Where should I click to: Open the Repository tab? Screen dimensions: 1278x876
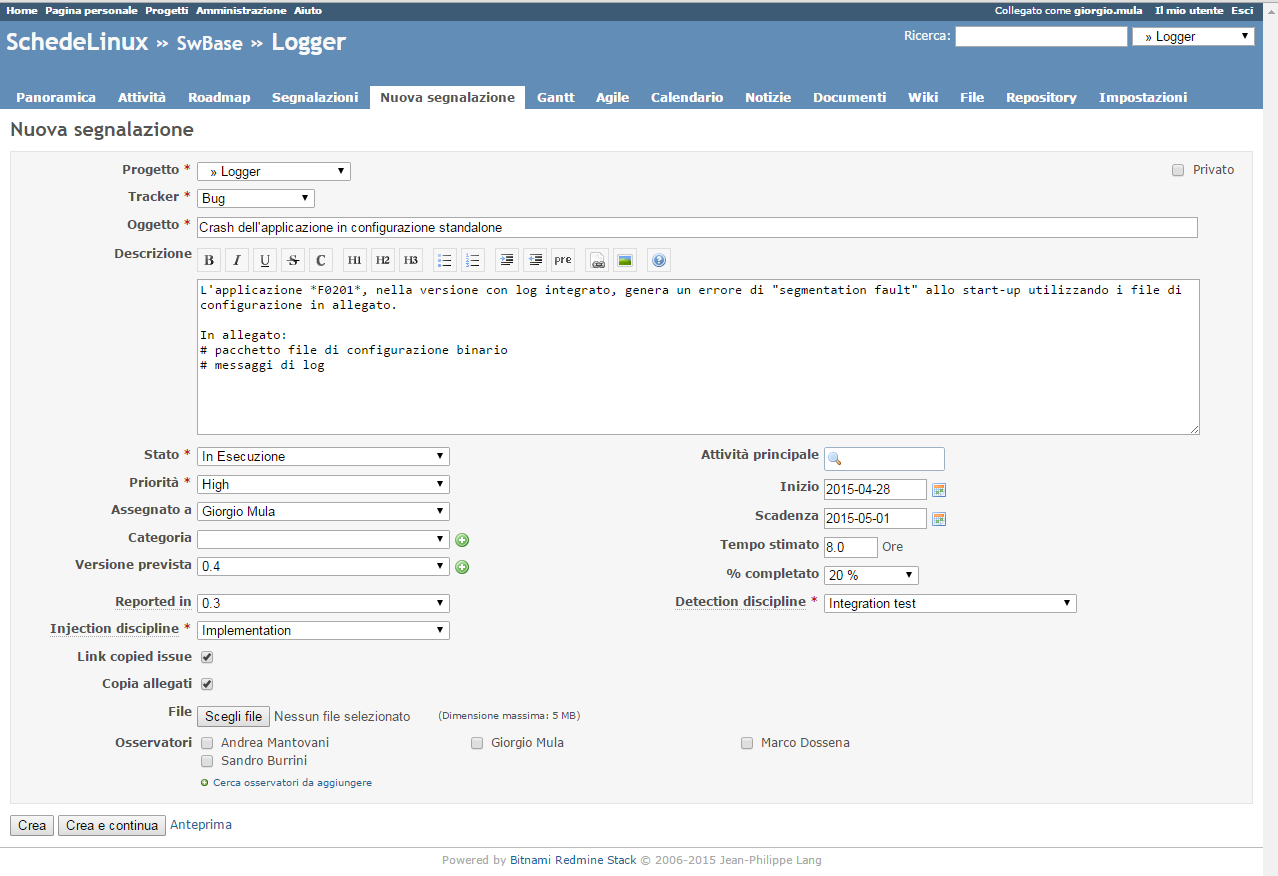pos(1041,97)
